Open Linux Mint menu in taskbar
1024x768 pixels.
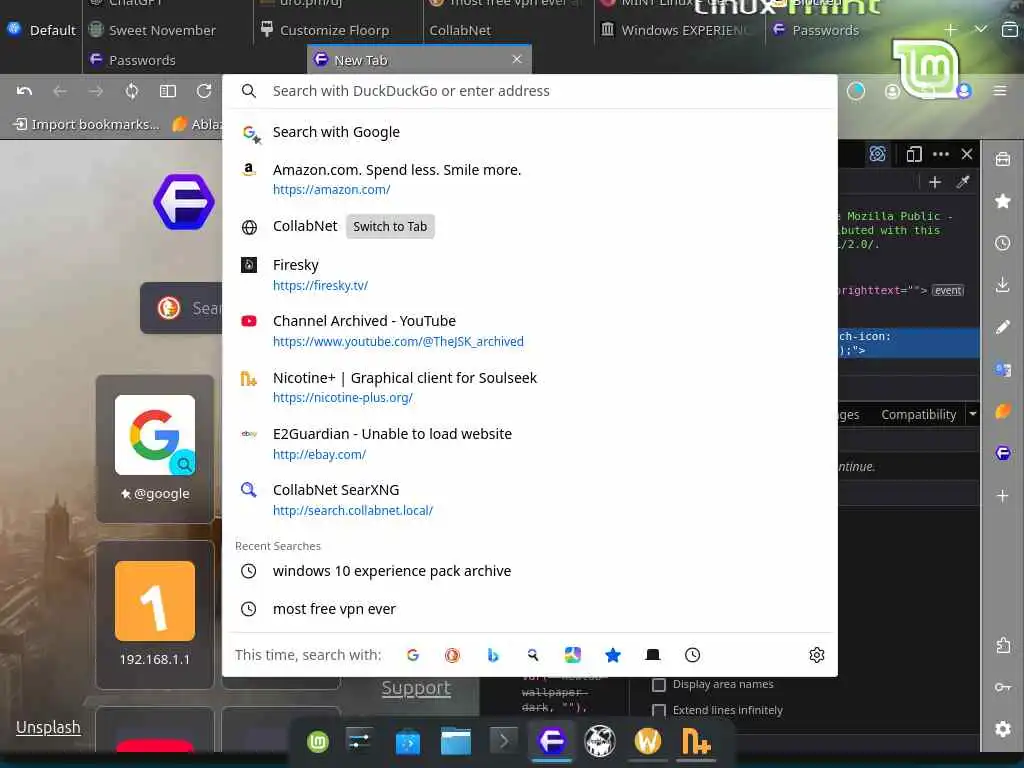318,742
